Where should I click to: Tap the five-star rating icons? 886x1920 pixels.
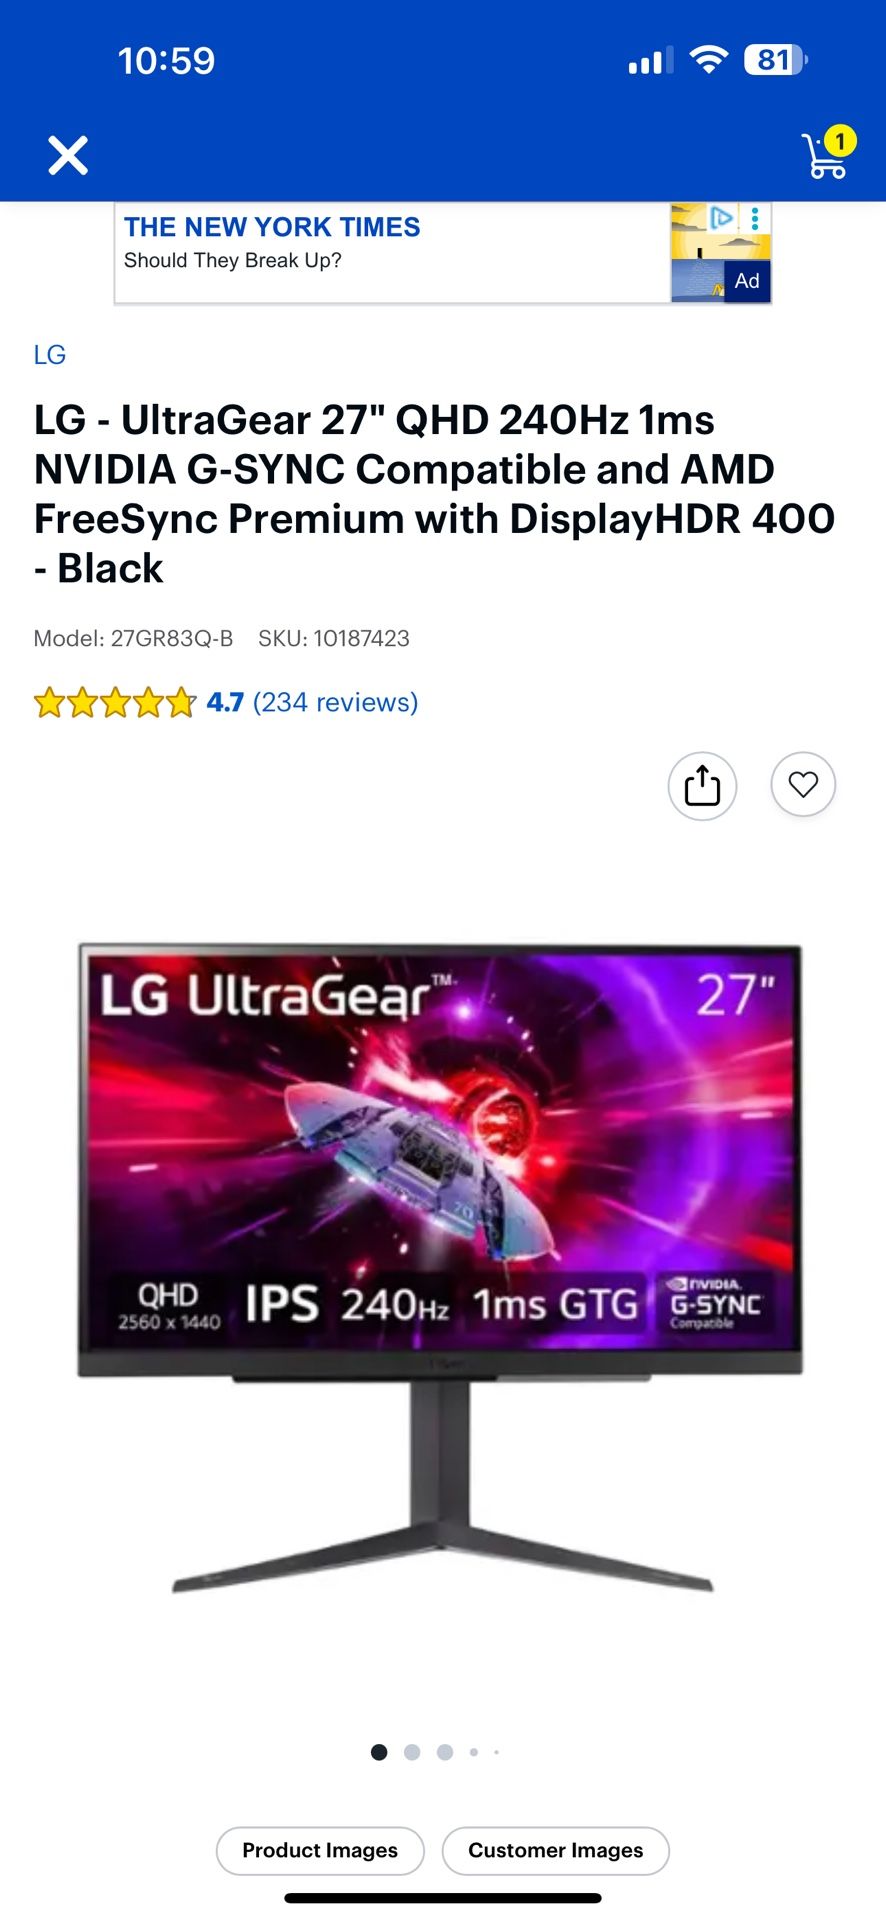pos(114,703)
